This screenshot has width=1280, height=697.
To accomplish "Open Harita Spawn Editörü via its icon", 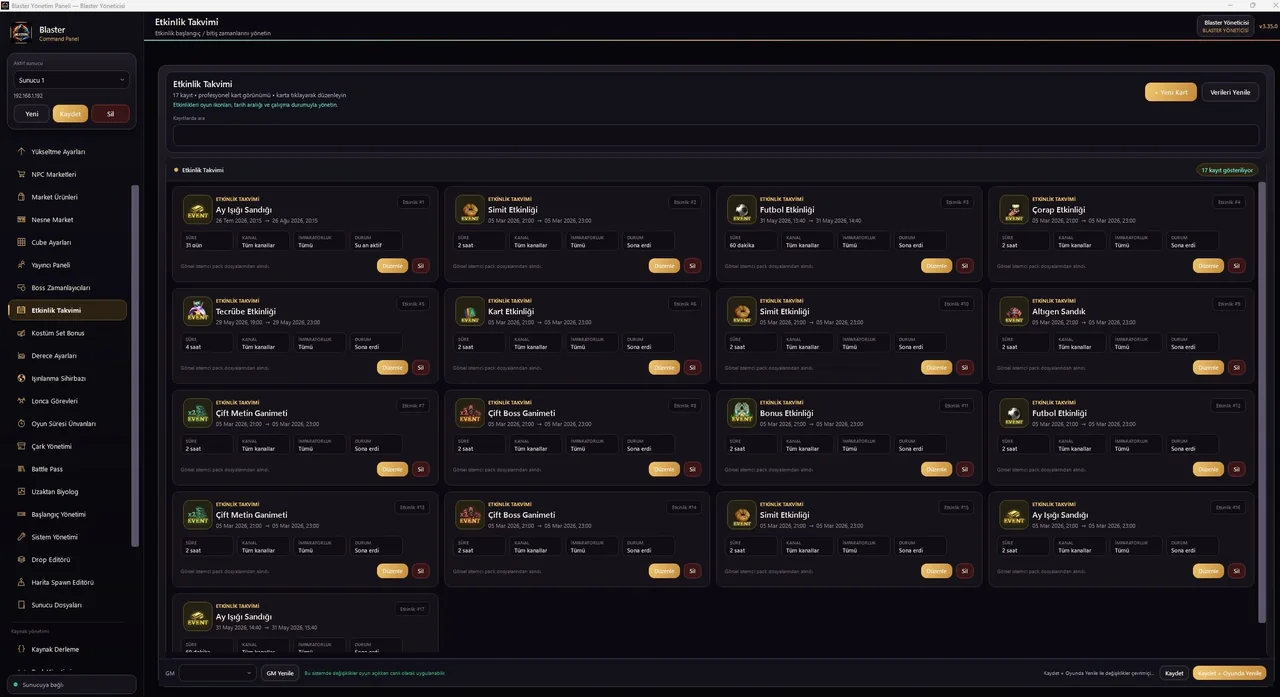I will tap(21, 582).
